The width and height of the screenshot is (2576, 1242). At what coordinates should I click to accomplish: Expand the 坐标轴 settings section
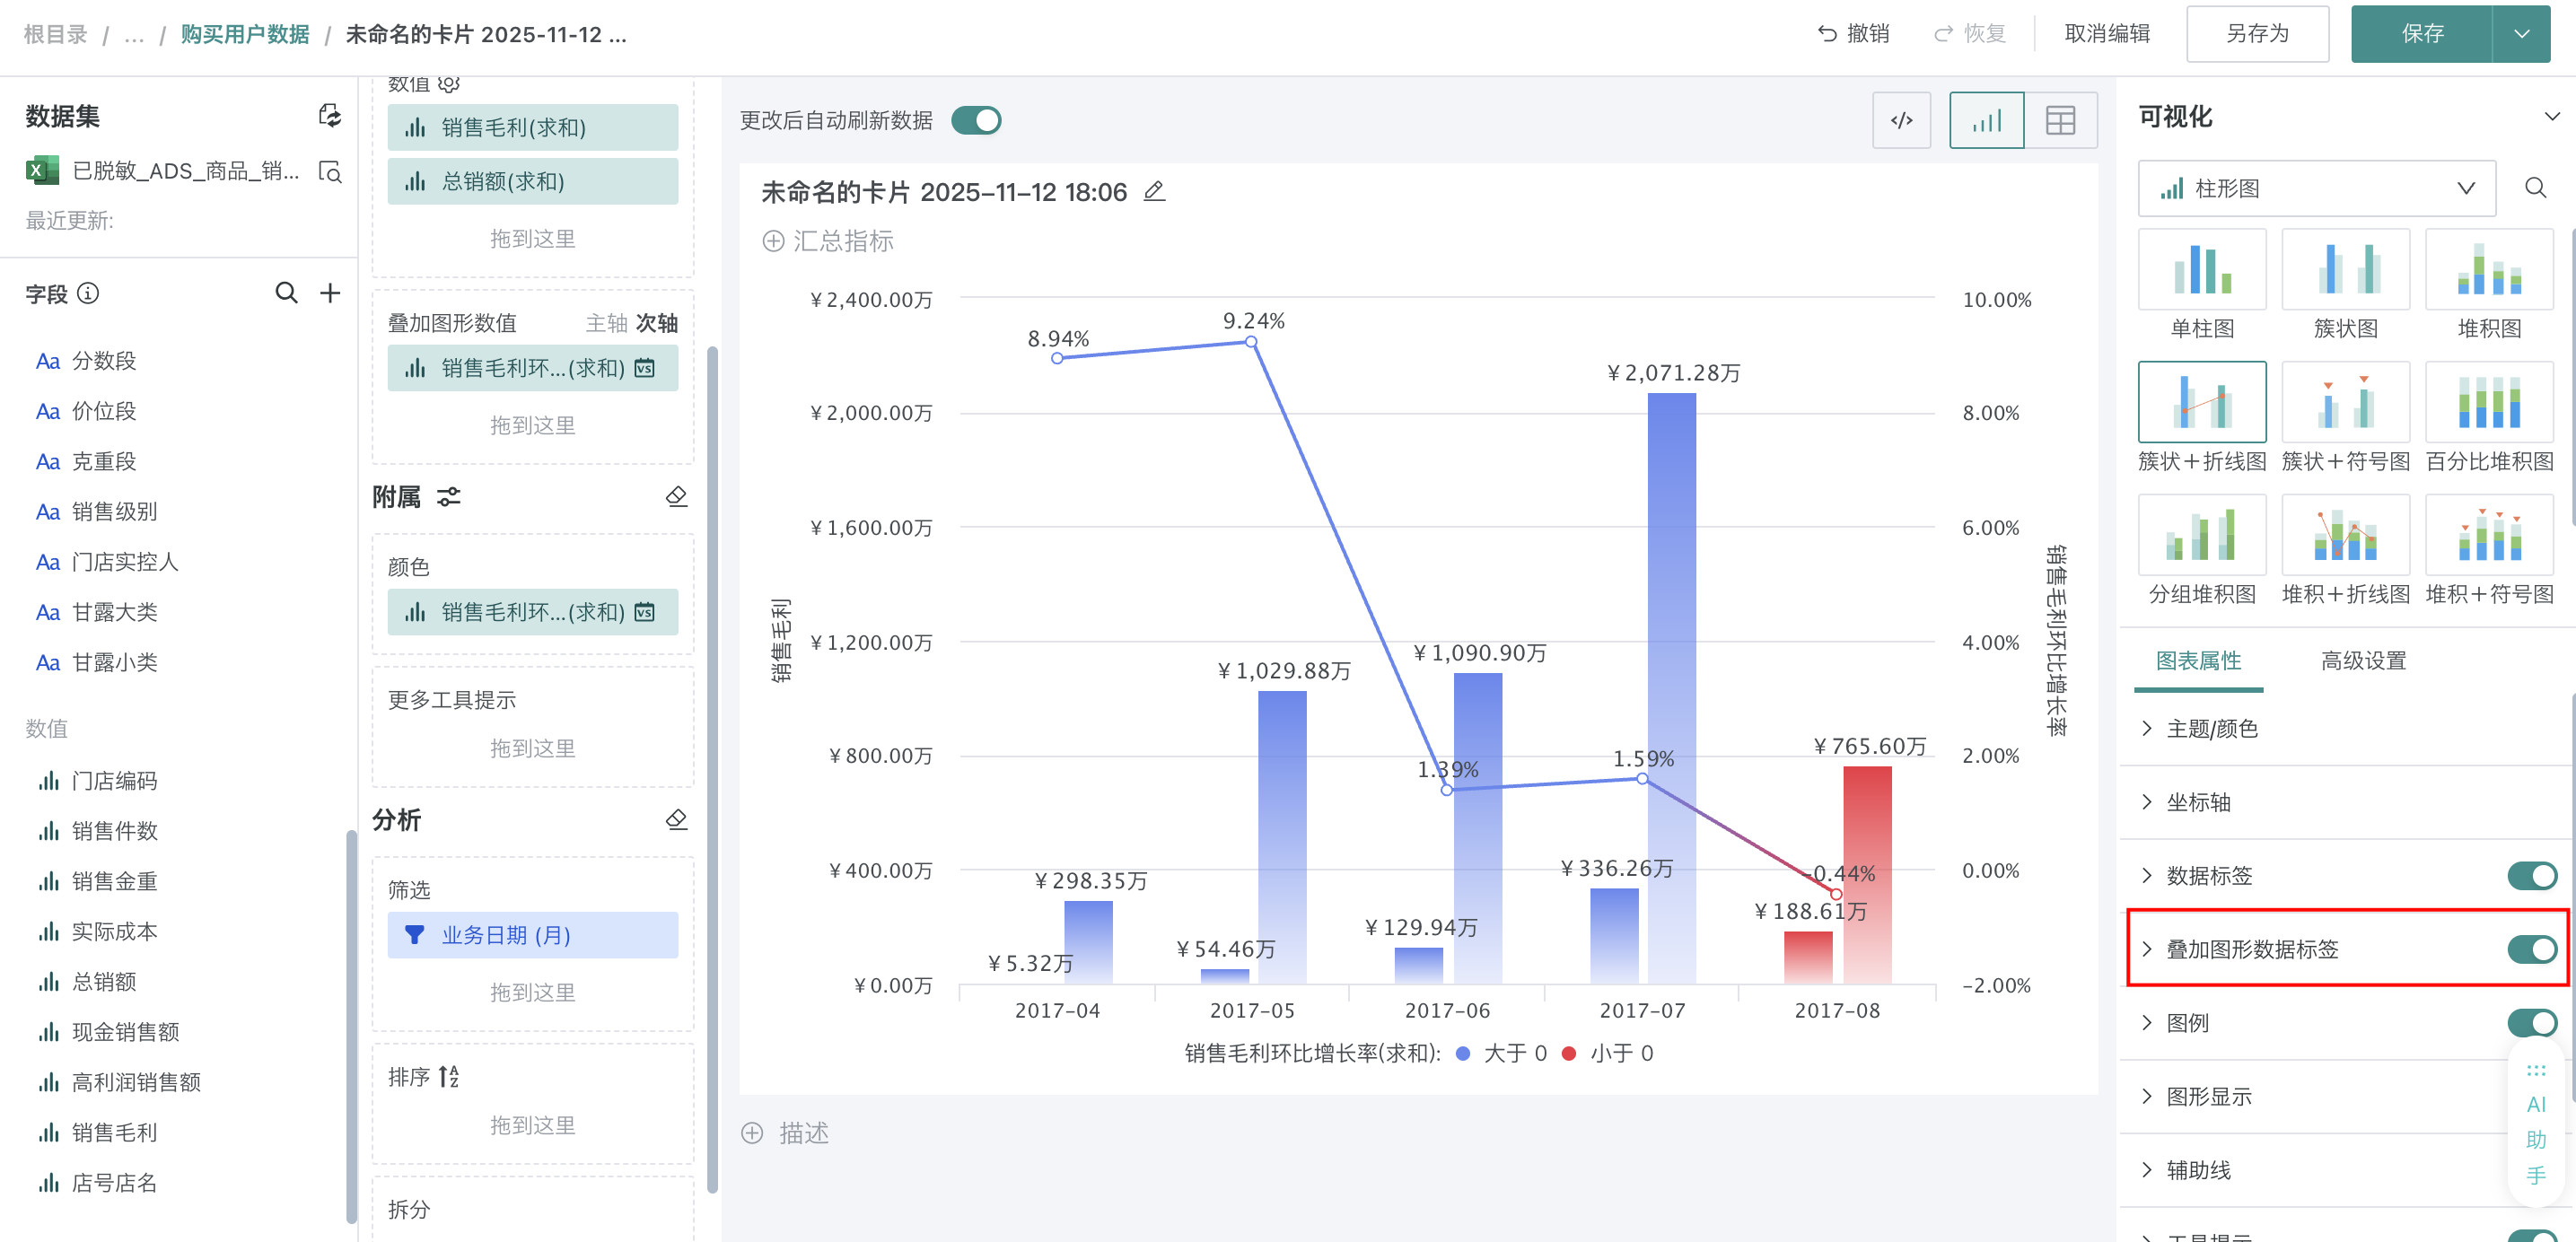[2198, 802]
